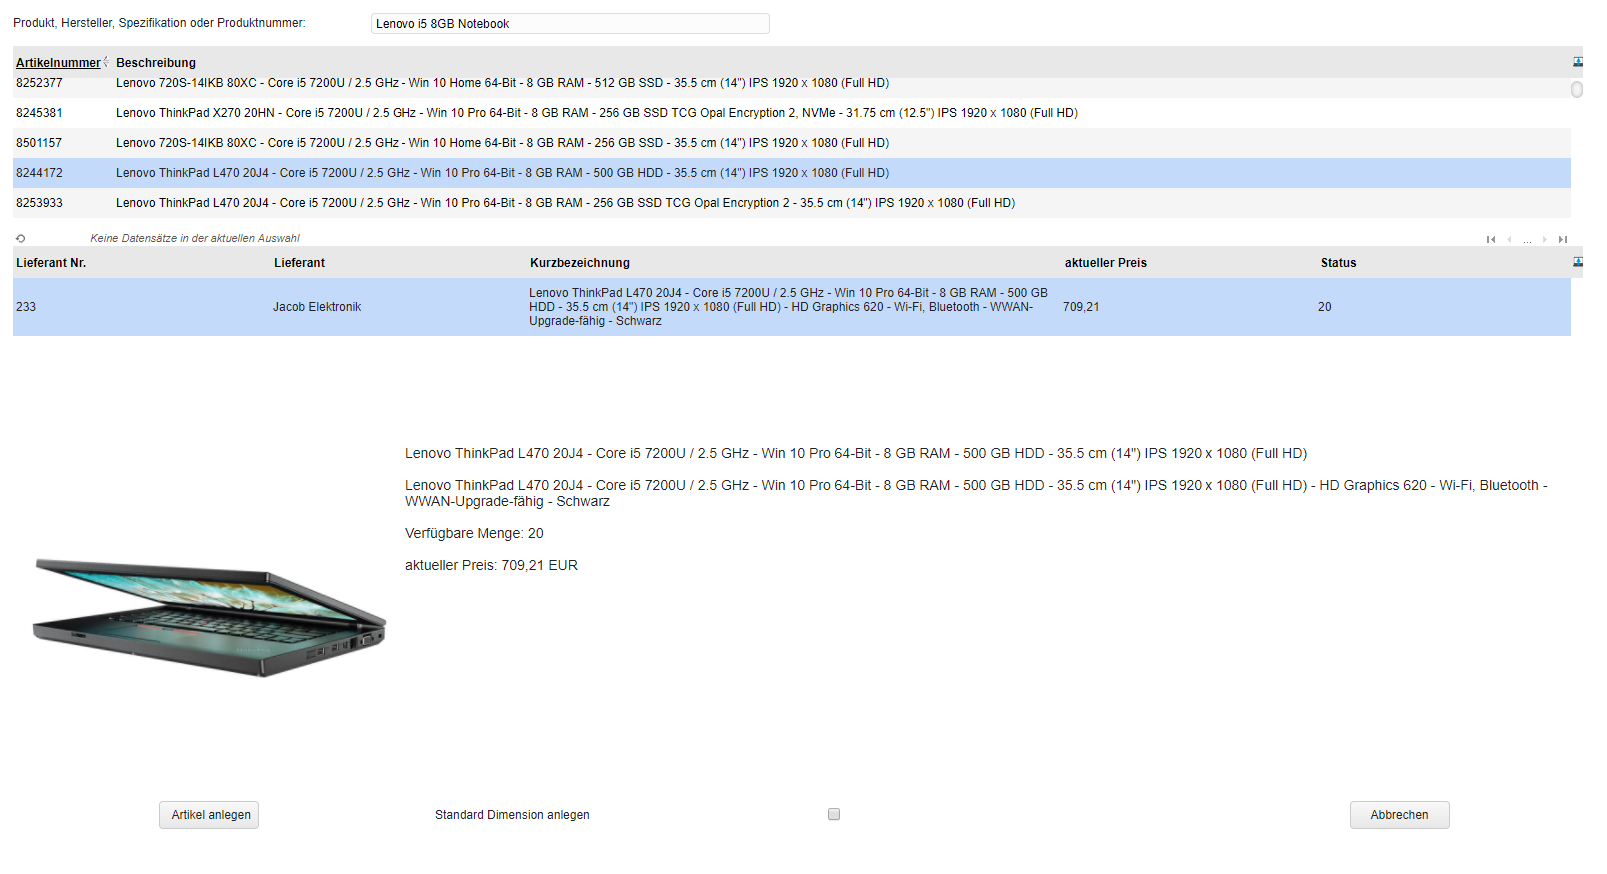Click the supplier row Kurzbezeichnung text
The height and width of the screenshot is (874, 1607).
tap(788, 307)
